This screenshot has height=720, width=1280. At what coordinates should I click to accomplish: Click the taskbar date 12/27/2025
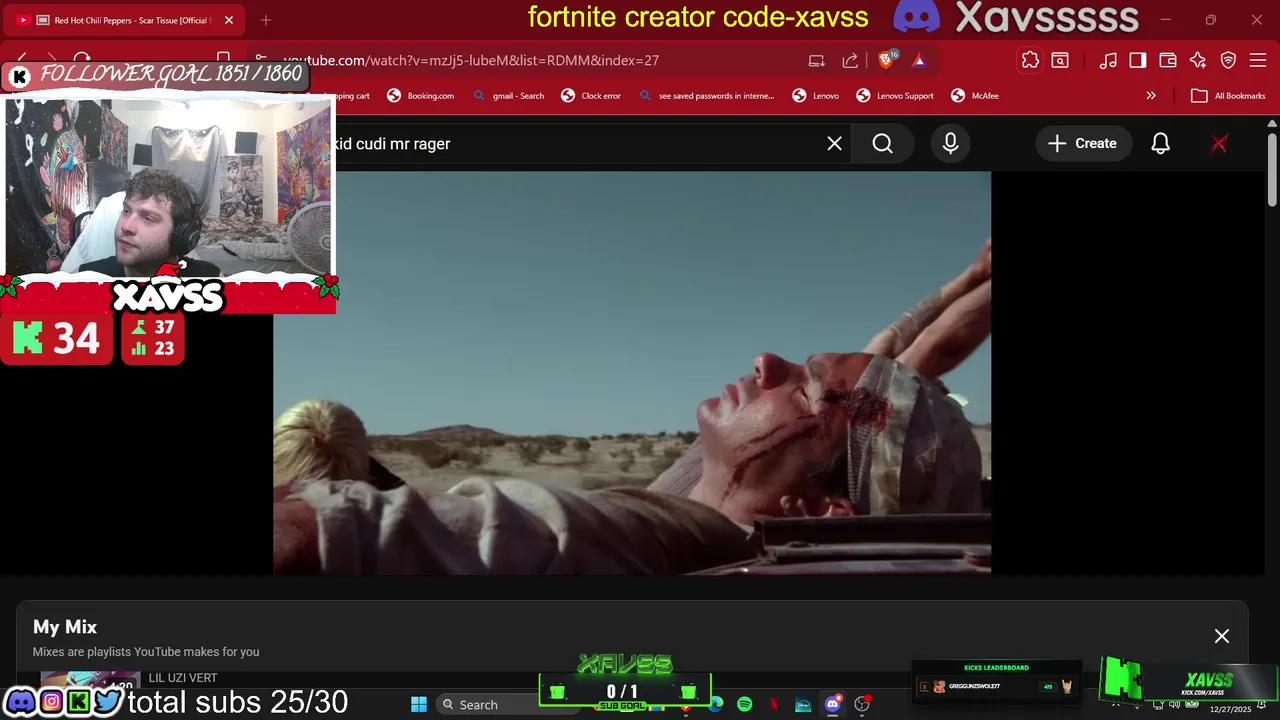point(1230,709)
